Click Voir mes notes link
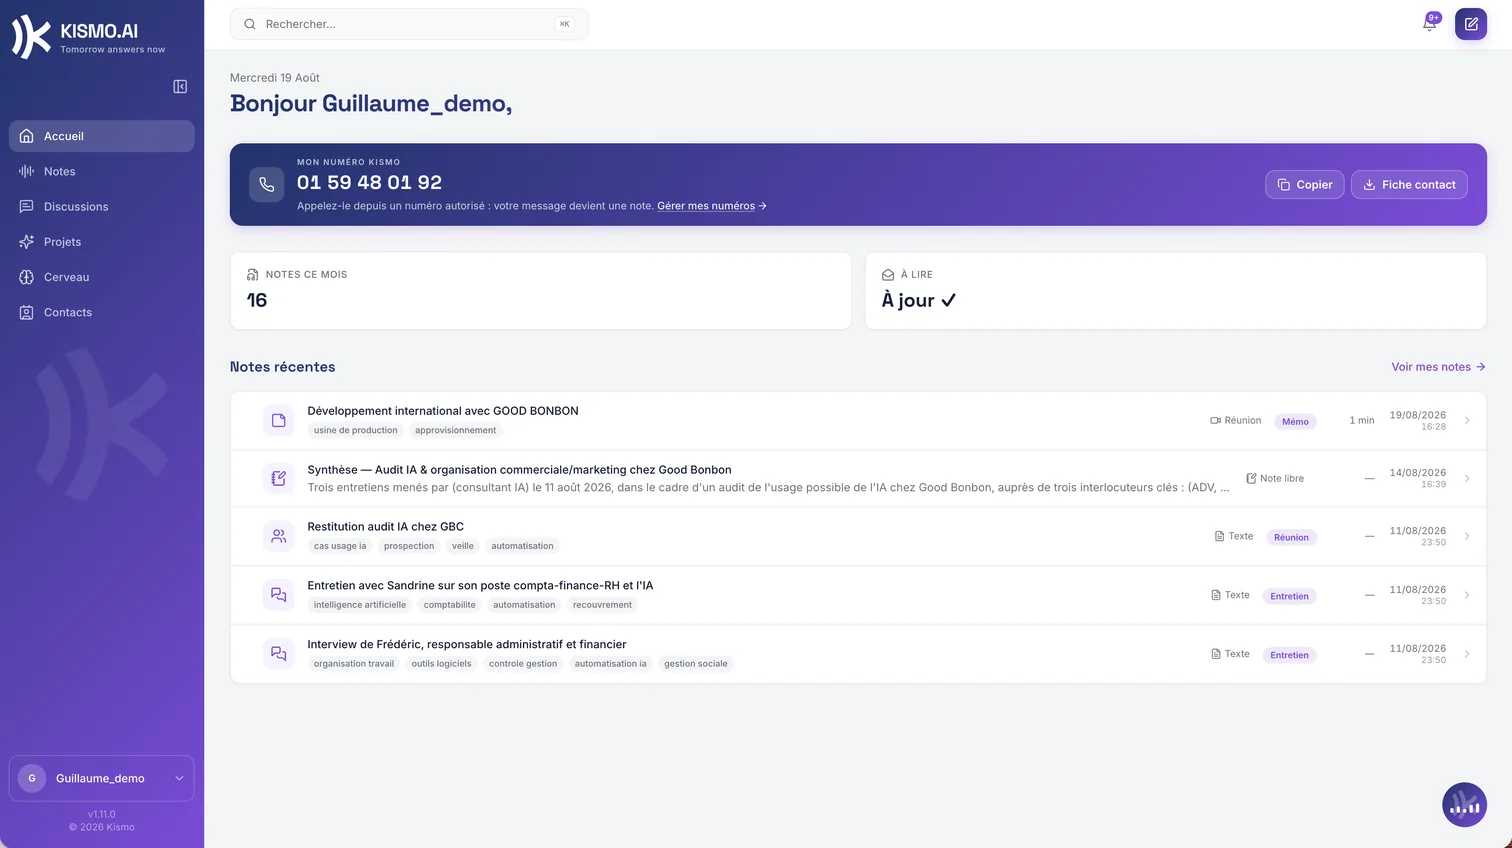The width and height of the screenshot is (1512, 848). pyautogui.click(x=1438, y=367)
